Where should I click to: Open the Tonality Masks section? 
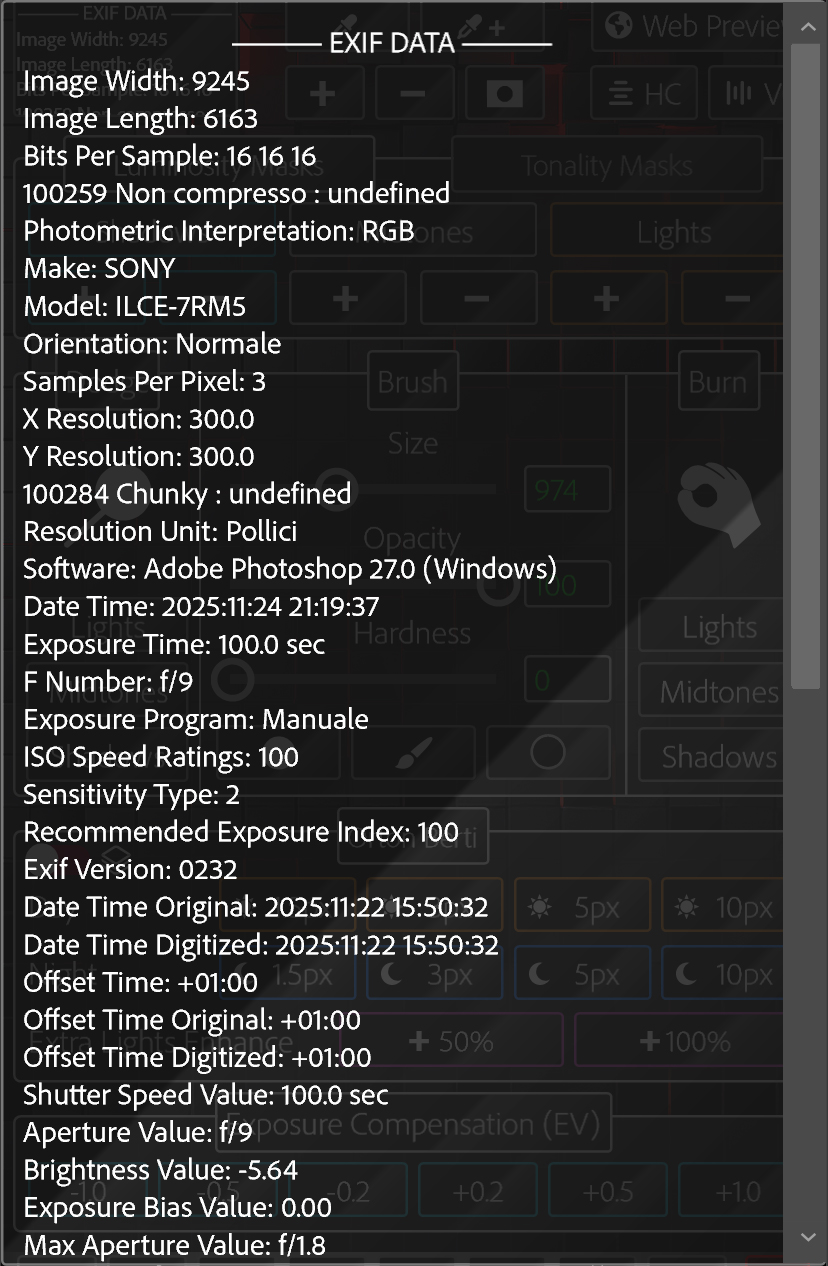coord(606,164)
